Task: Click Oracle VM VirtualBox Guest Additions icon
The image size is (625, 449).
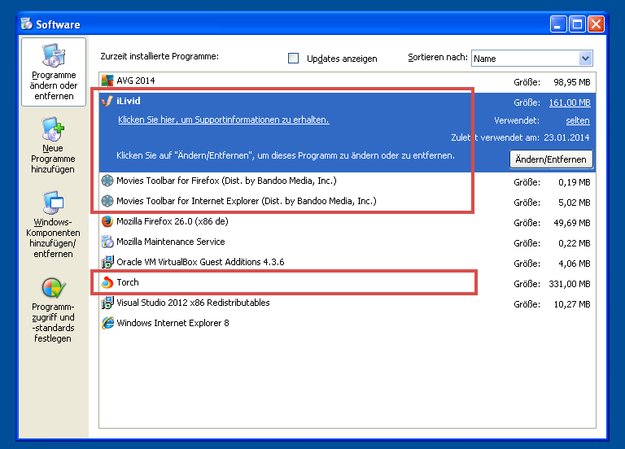Action: [x=107, y=262]
